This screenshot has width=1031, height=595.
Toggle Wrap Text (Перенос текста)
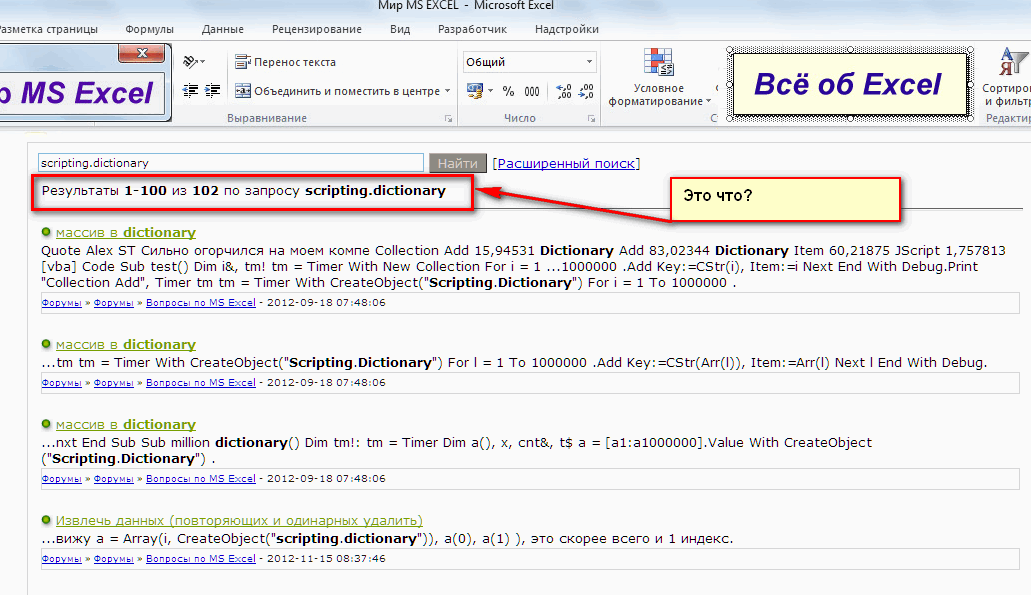tap(286, 62)
